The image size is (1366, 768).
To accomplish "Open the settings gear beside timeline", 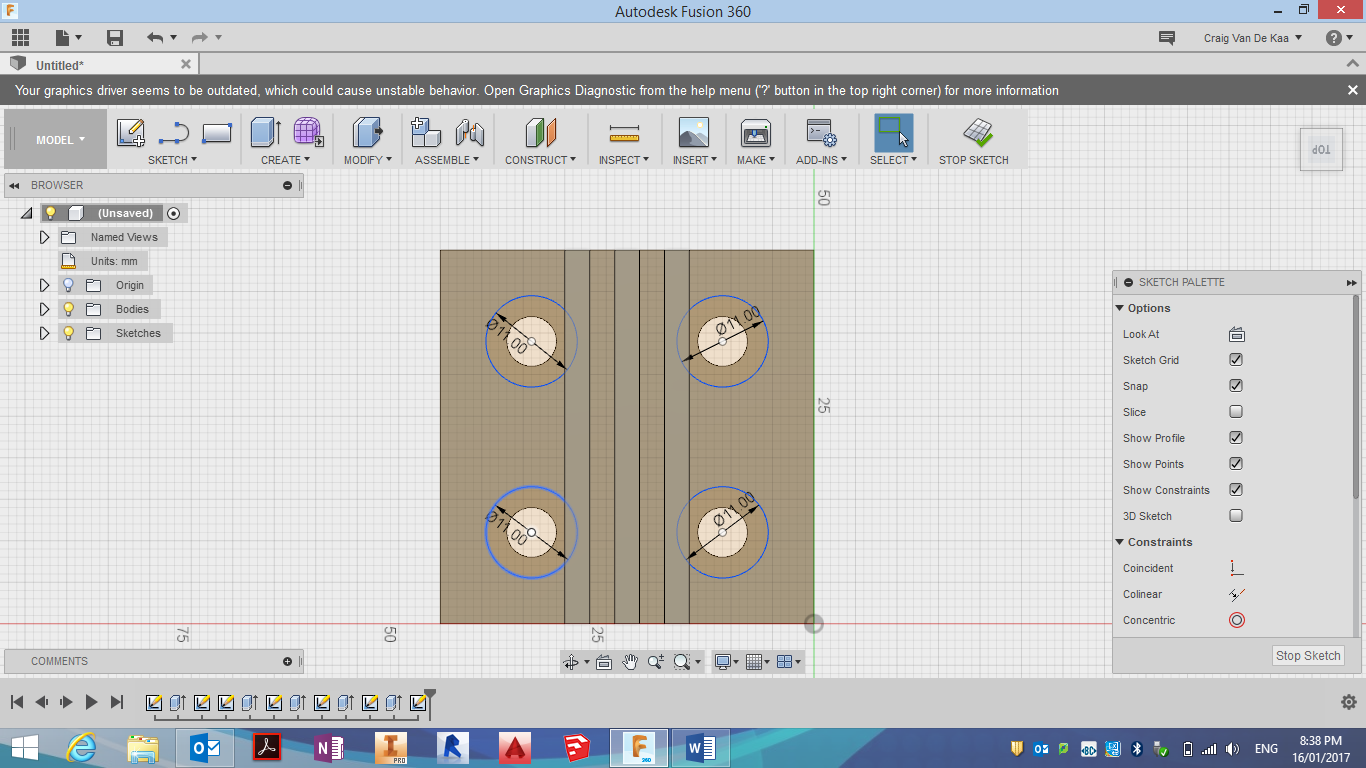I will click(x=1348, y=702).
